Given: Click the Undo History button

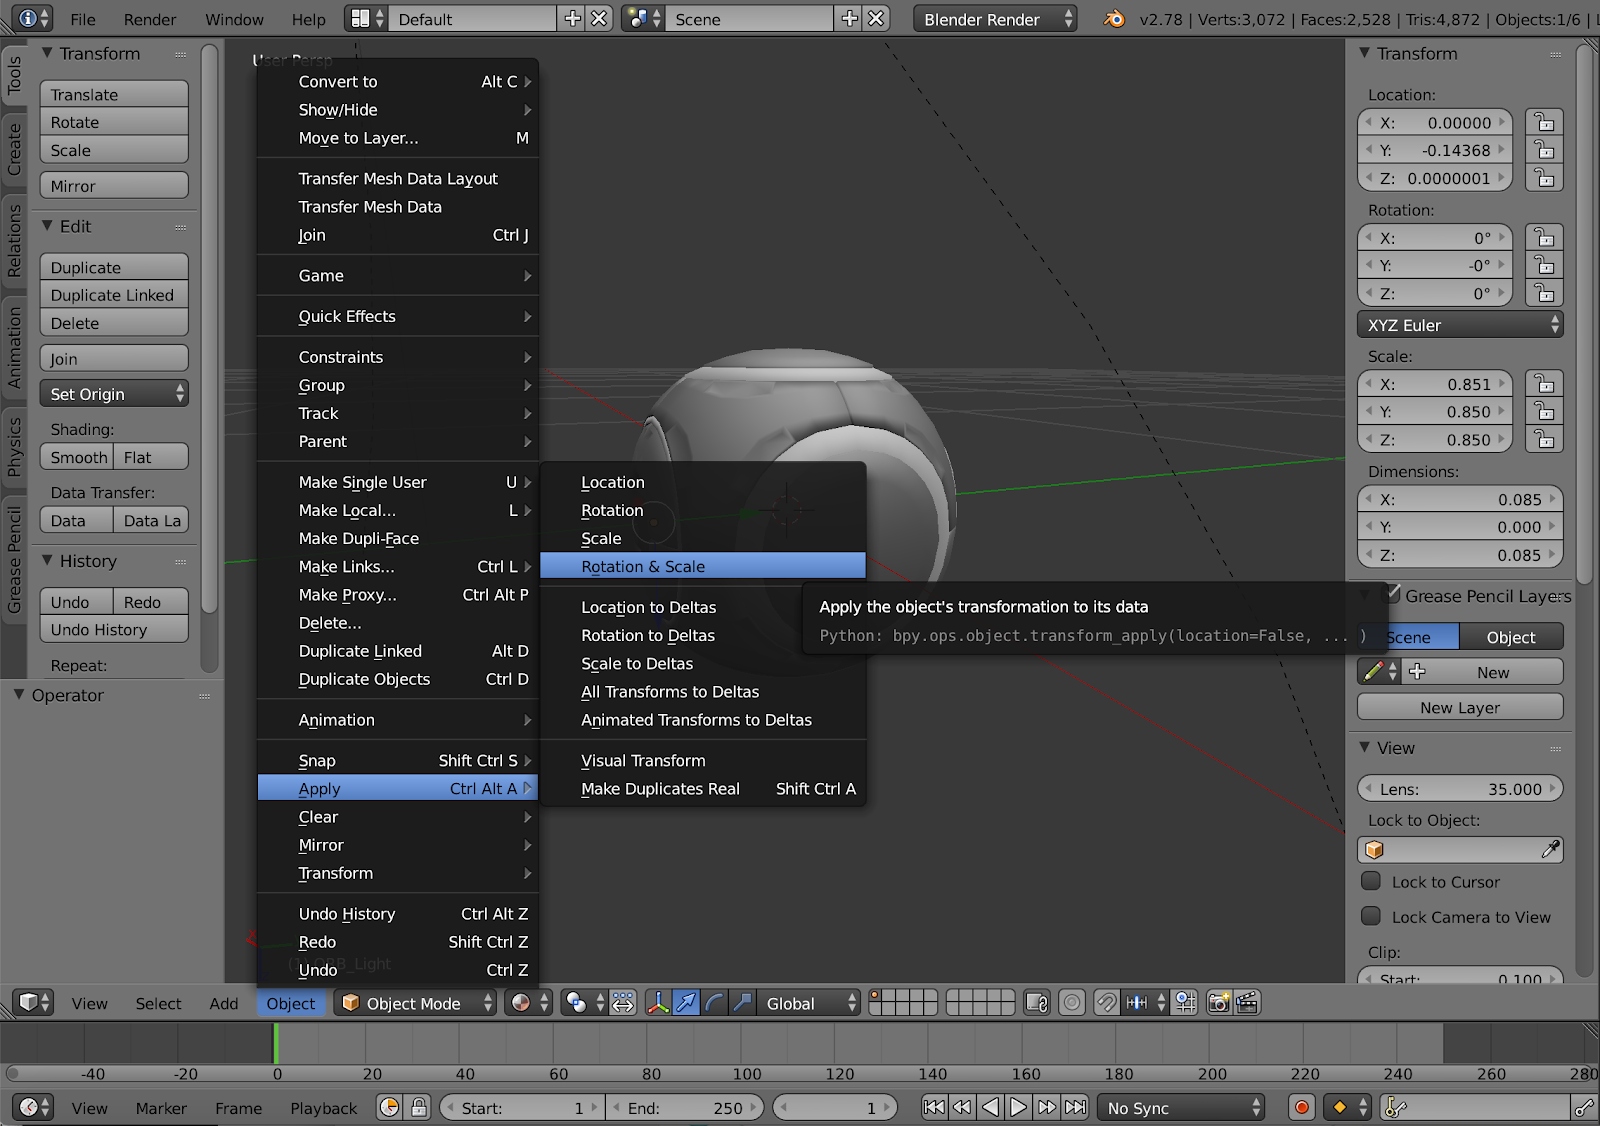Looking at the screenshot, I should 114,629.
